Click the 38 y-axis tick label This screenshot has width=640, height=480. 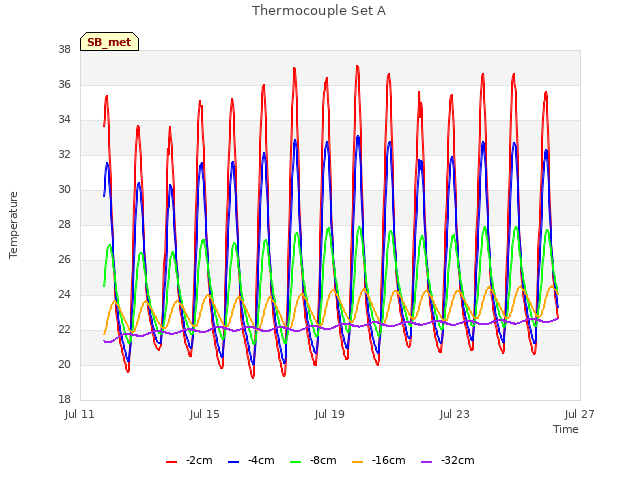coord(64,49)
